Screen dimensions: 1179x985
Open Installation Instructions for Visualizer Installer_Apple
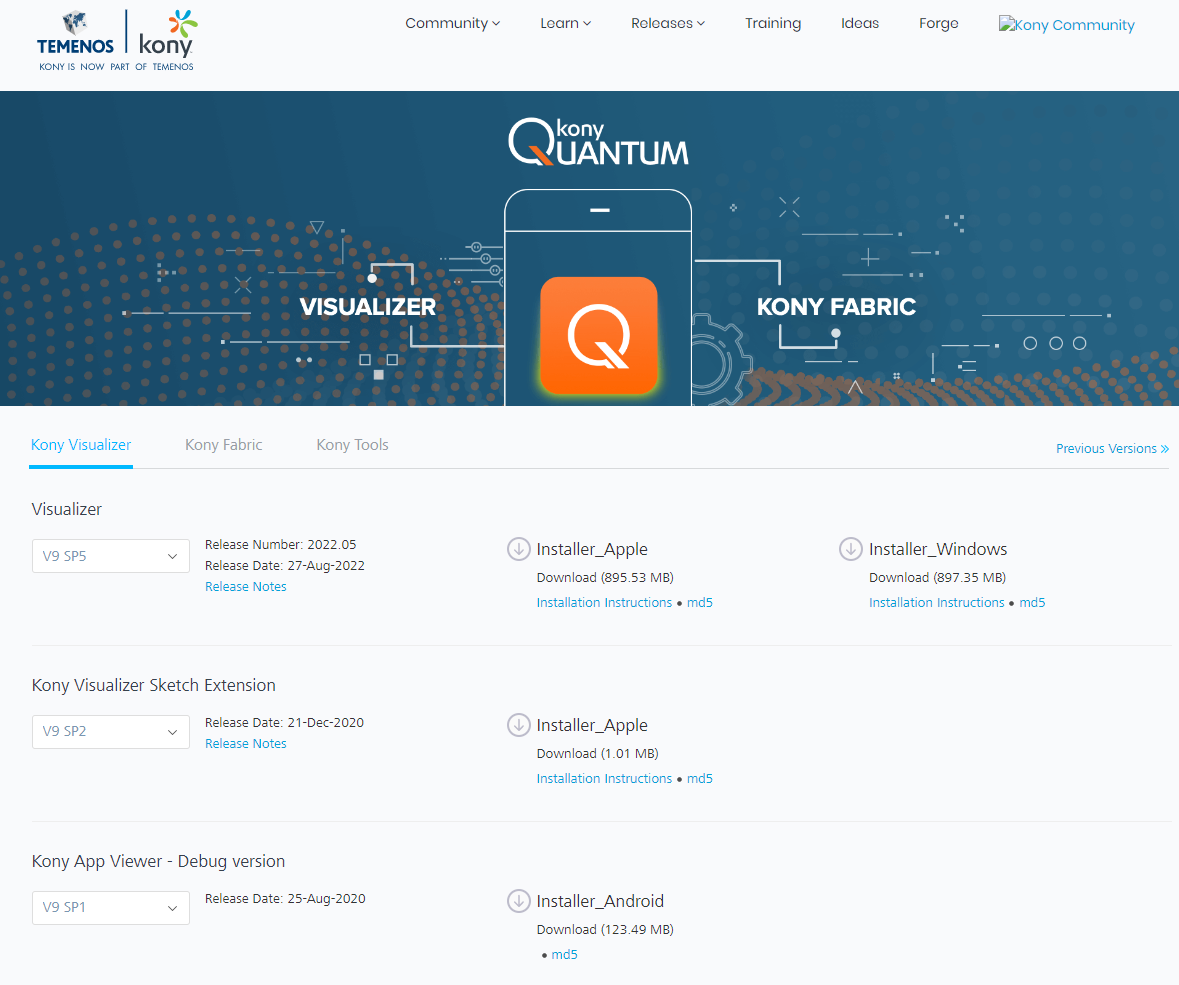point(604,603)
